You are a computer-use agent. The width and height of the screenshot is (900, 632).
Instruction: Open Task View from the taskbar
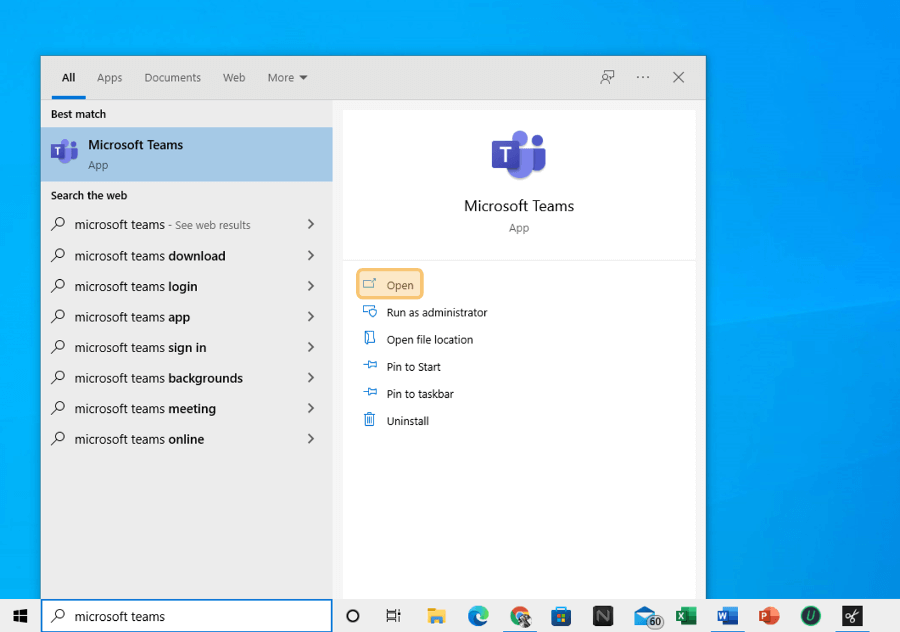click(x=393, y=616)
